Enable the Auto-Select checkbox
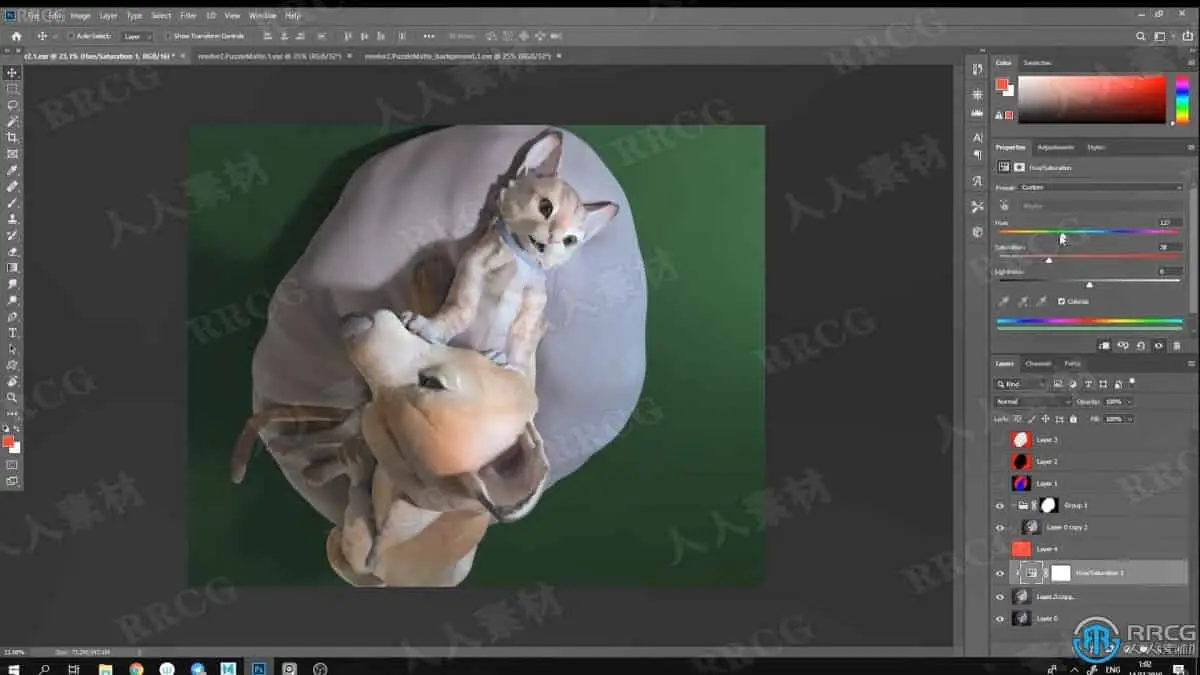 click(70, 36)
